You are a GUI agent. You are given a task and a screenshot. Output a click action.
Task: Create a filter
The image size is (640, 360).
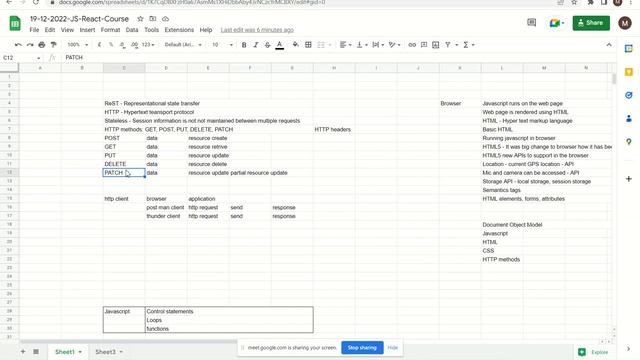tap(448, 45)
